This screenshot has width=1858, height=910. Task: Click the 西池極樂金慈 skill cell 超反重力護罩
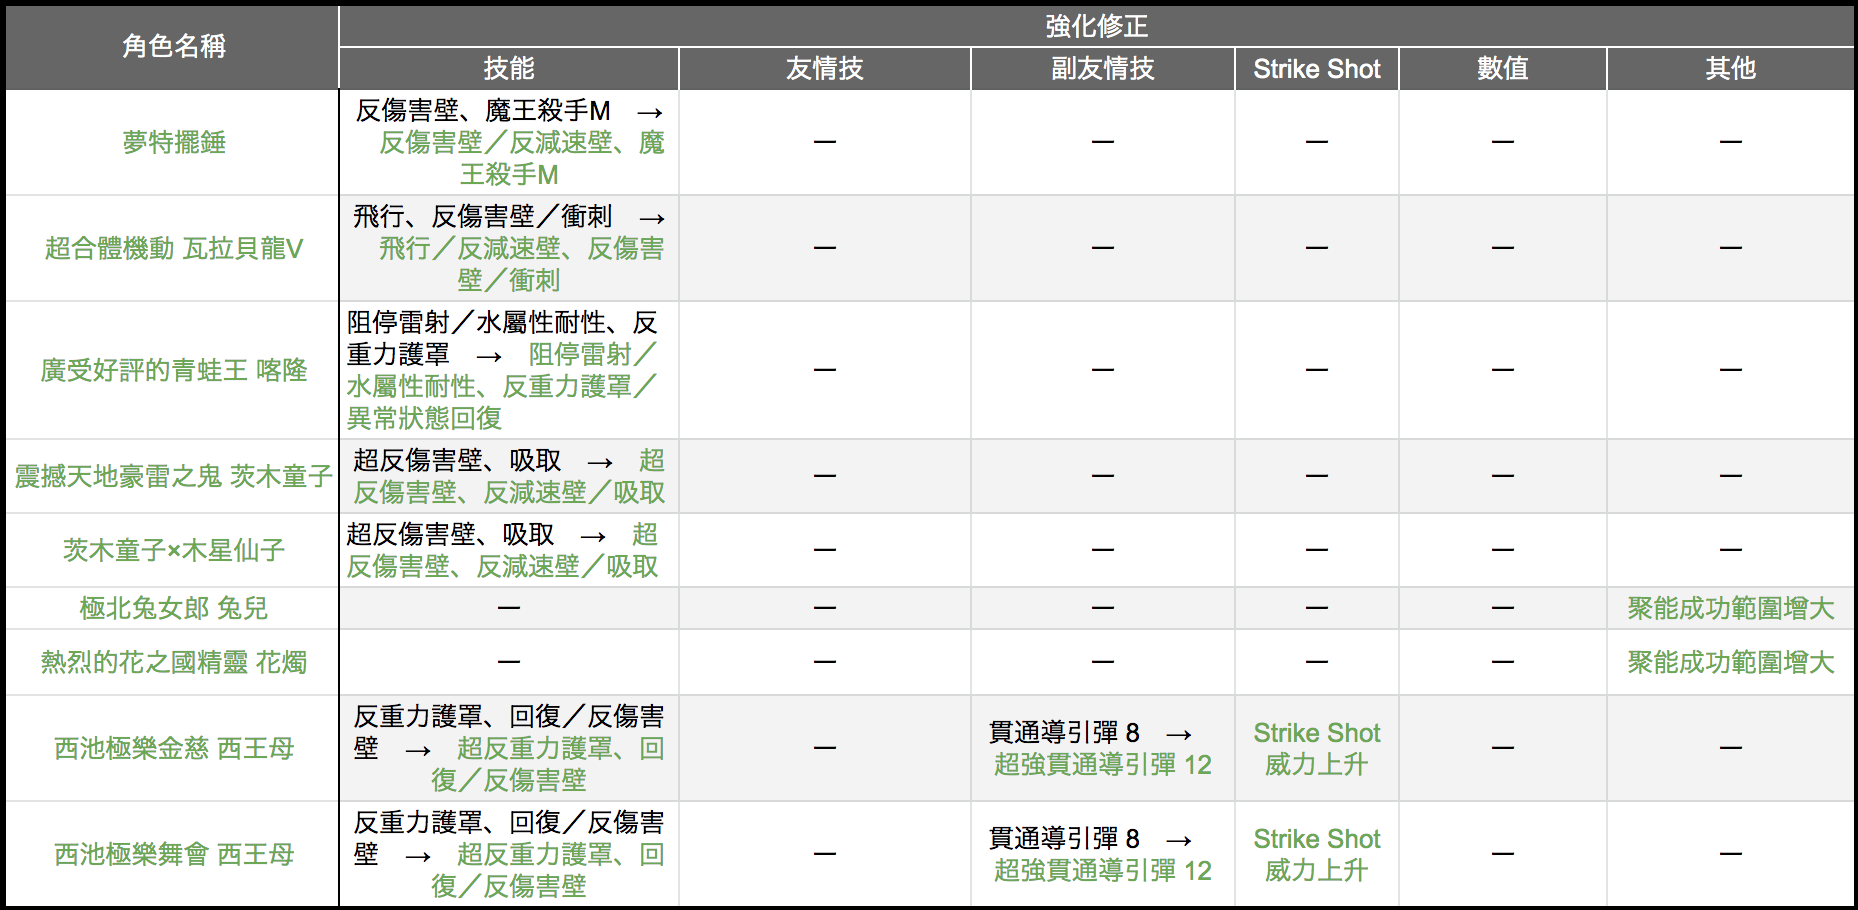tap(509, 749)
